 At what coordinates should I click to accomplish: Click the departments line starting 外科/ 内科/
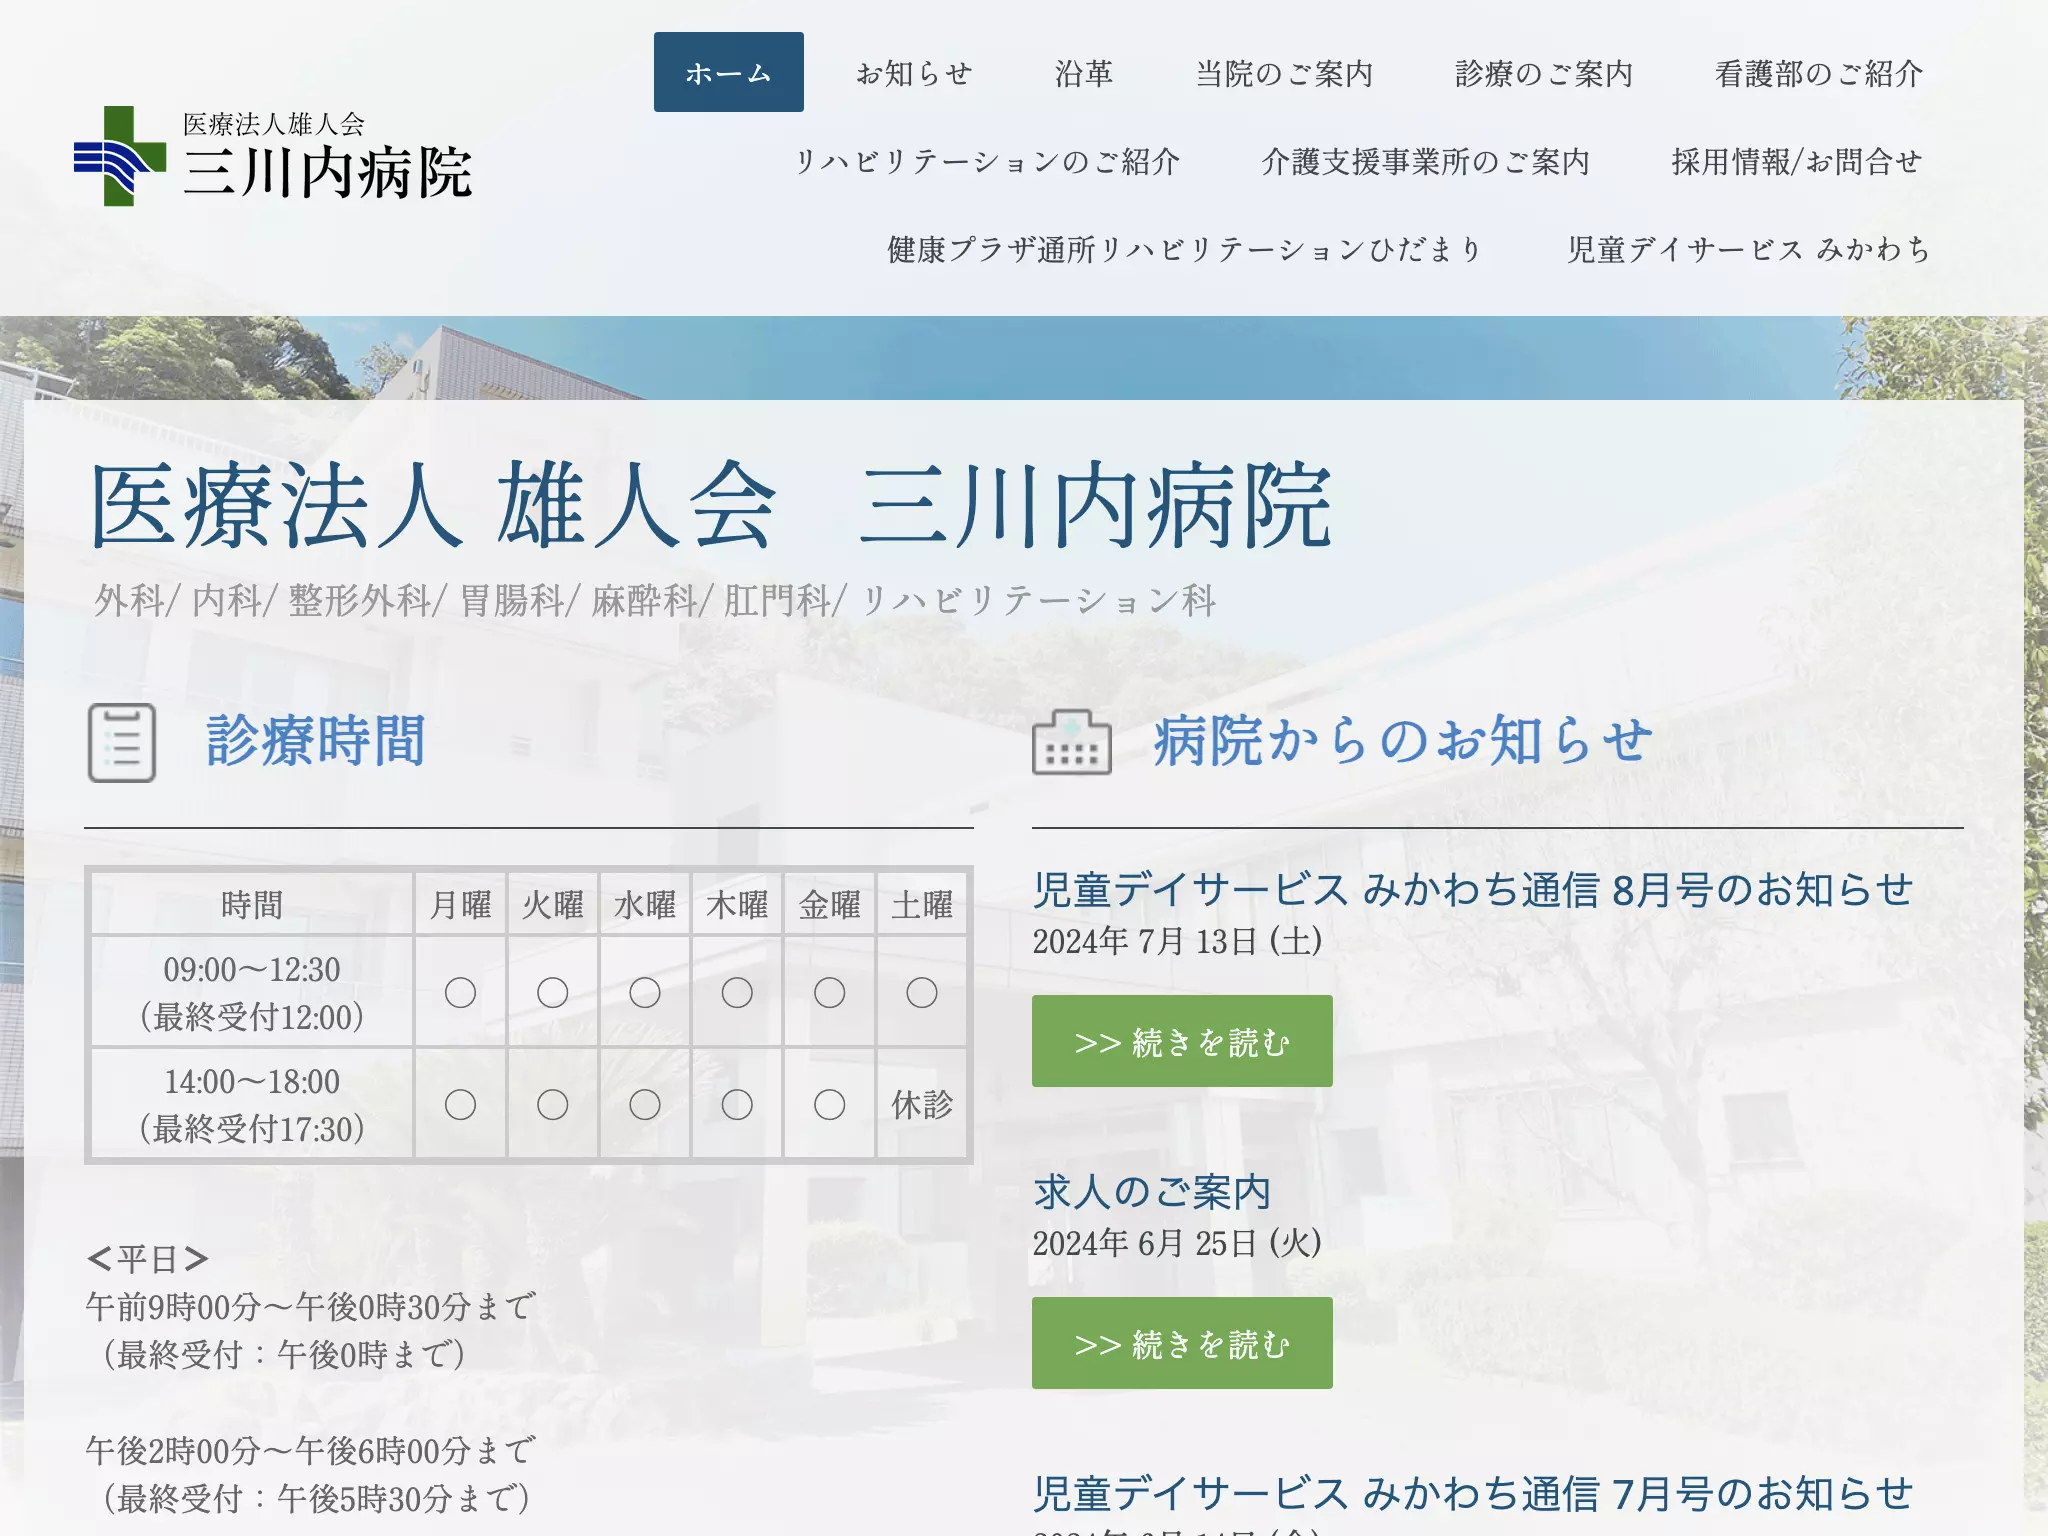(x=655, y=600)
